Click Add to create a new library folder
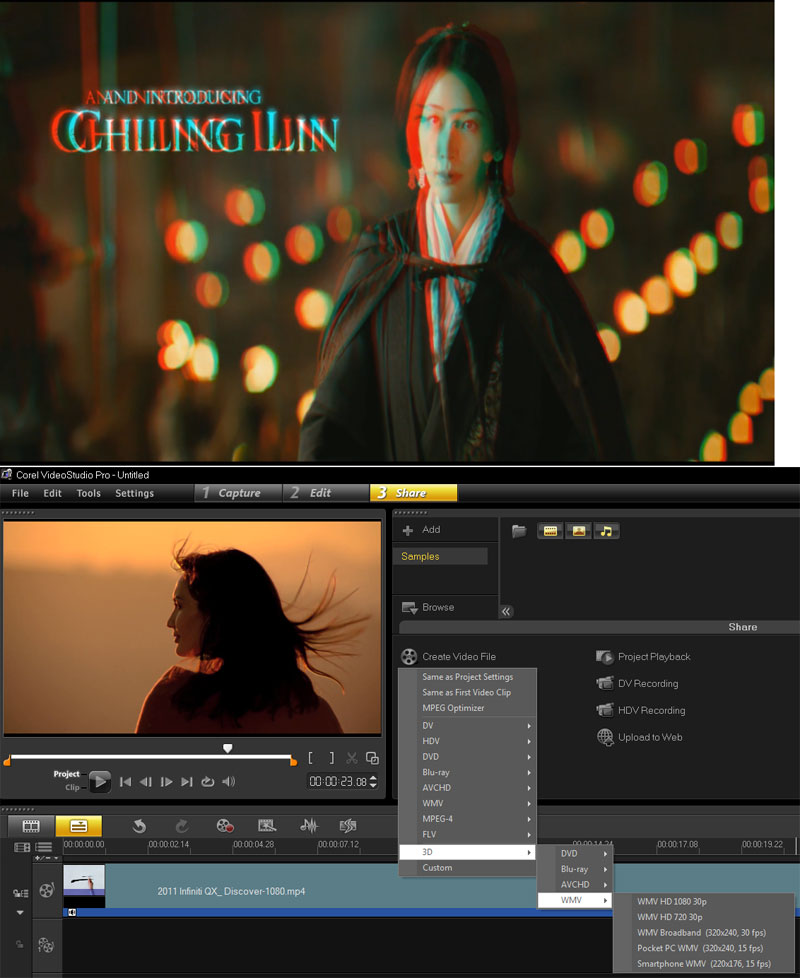The height and width of the screenshot is (978, 800). pos(422,530)
